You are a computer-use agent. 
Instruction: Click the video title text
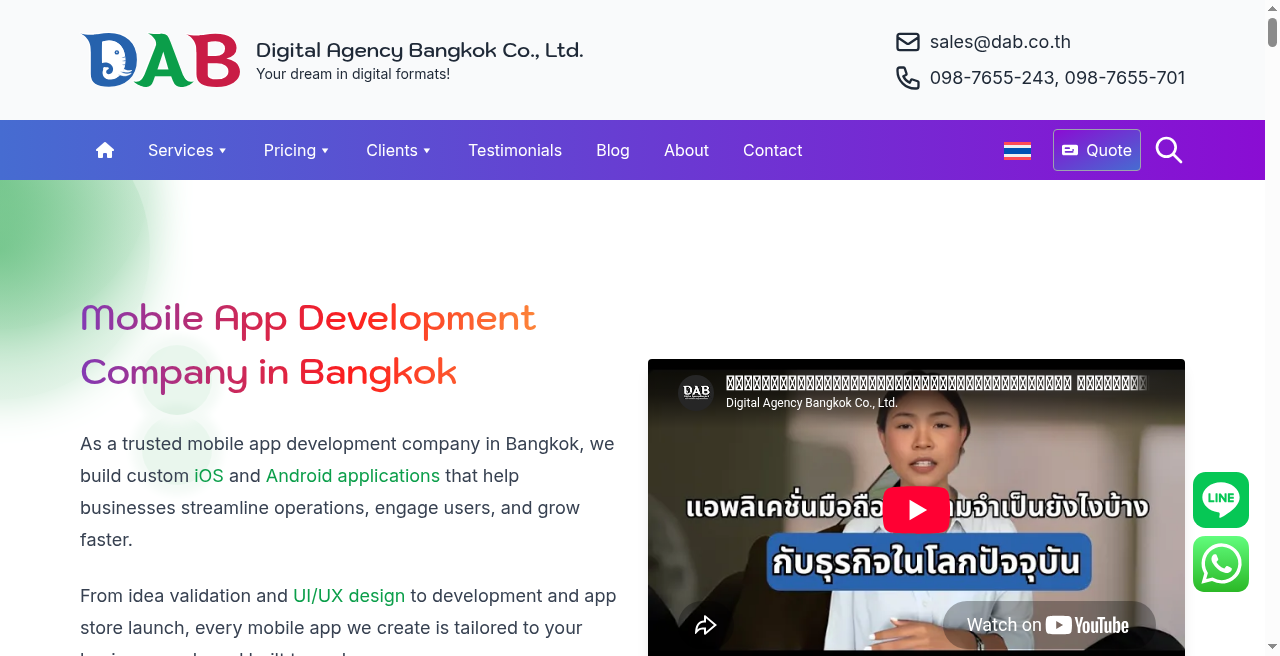pyautogui.click(x=936, y=383)
